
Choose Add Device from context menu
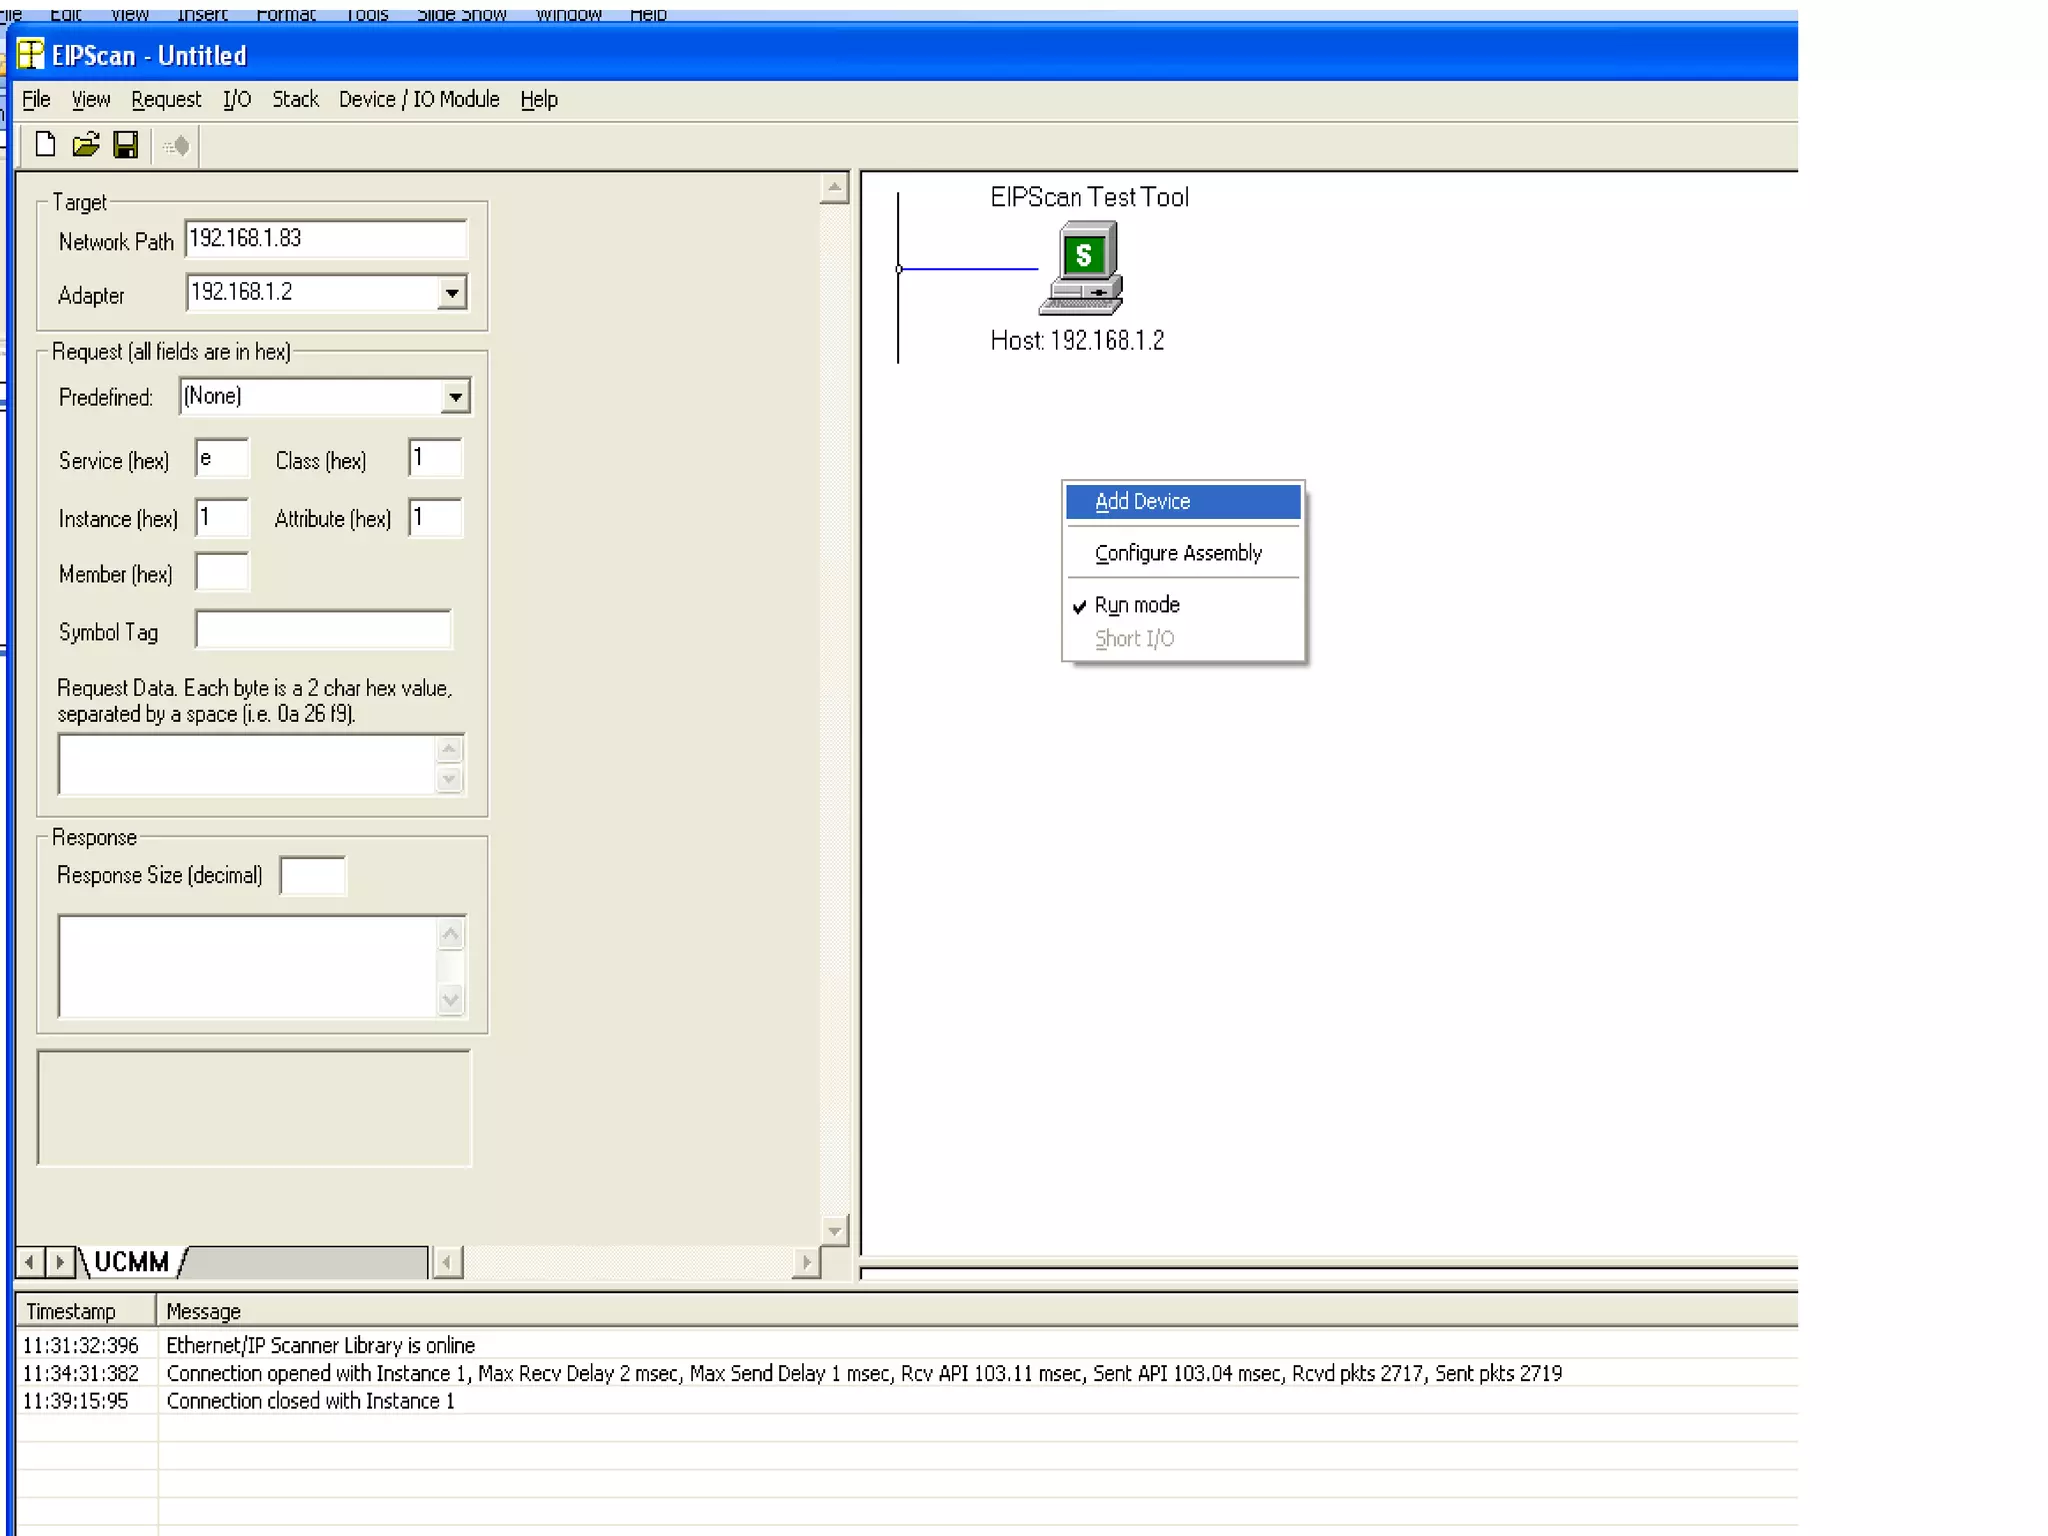pyautogui.click(x=1142, y=502)
